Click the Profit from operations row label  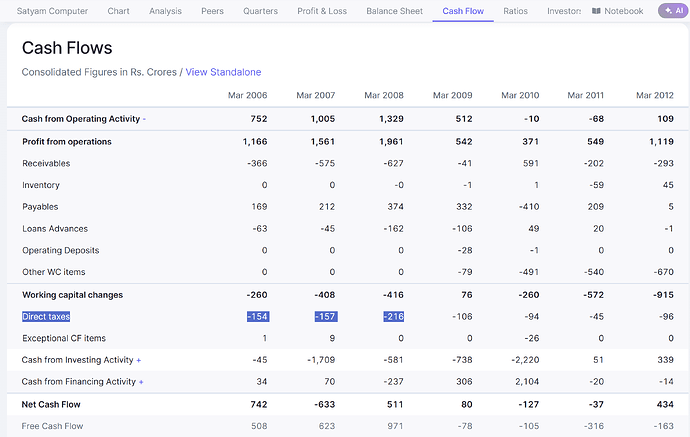point(67,142)
